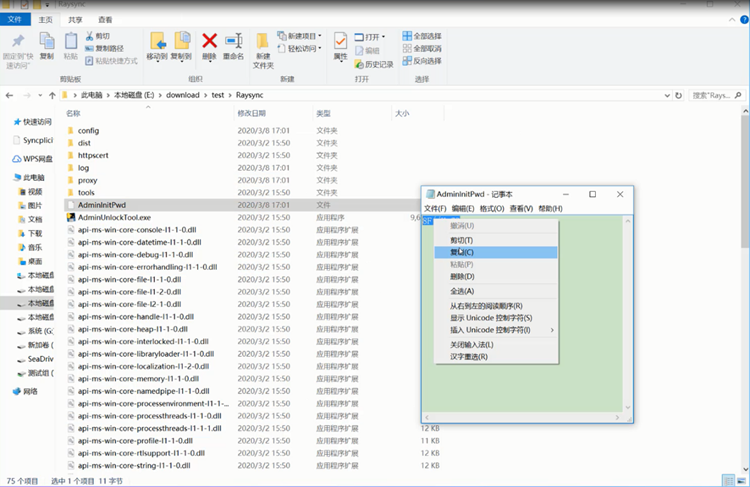Click the Raysync search box
The height and width of the screenshot is (487, 750).
(714, 95)
